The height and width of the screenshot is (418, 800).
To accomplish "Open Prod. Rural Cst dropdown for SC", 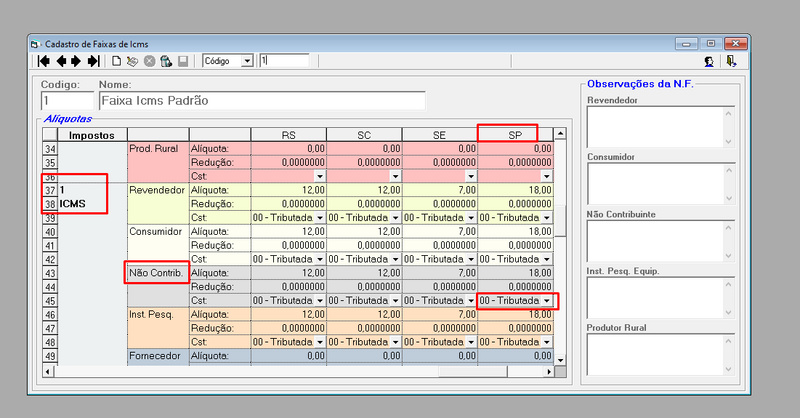I will click(x=395, y=177).
